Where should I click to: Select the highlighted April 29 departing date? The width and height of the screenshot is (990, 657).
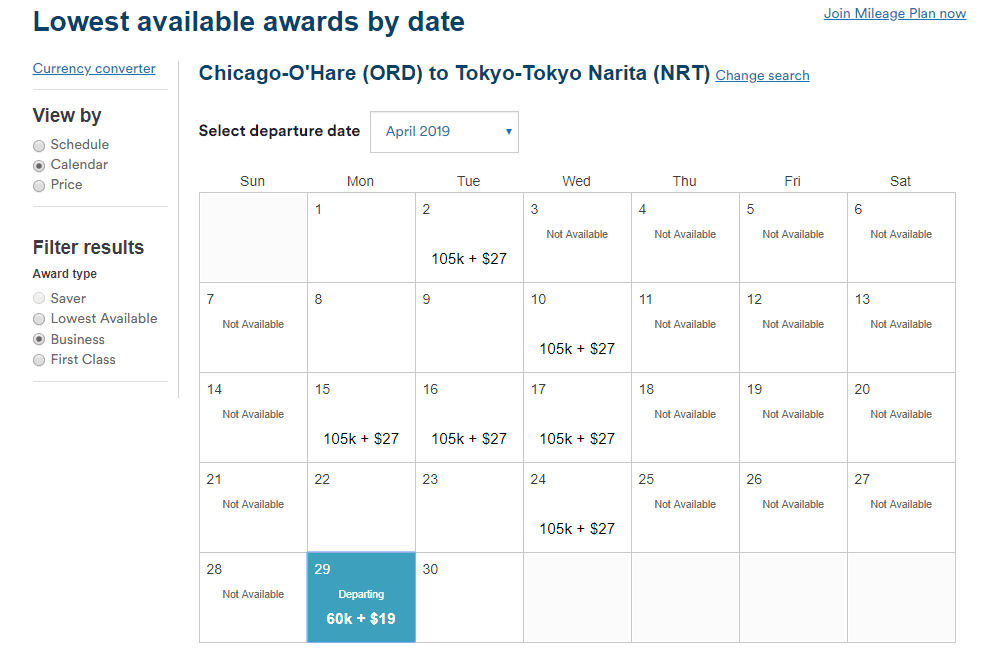tap(360, 597)
